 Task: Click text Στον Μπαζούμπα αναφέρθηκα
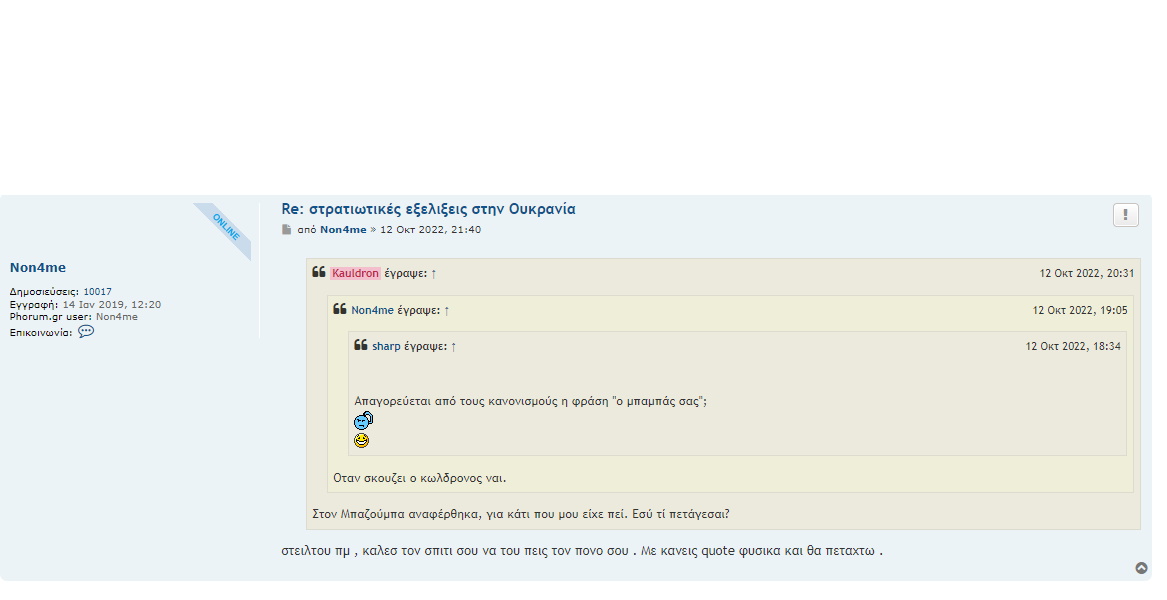(397, 514)
